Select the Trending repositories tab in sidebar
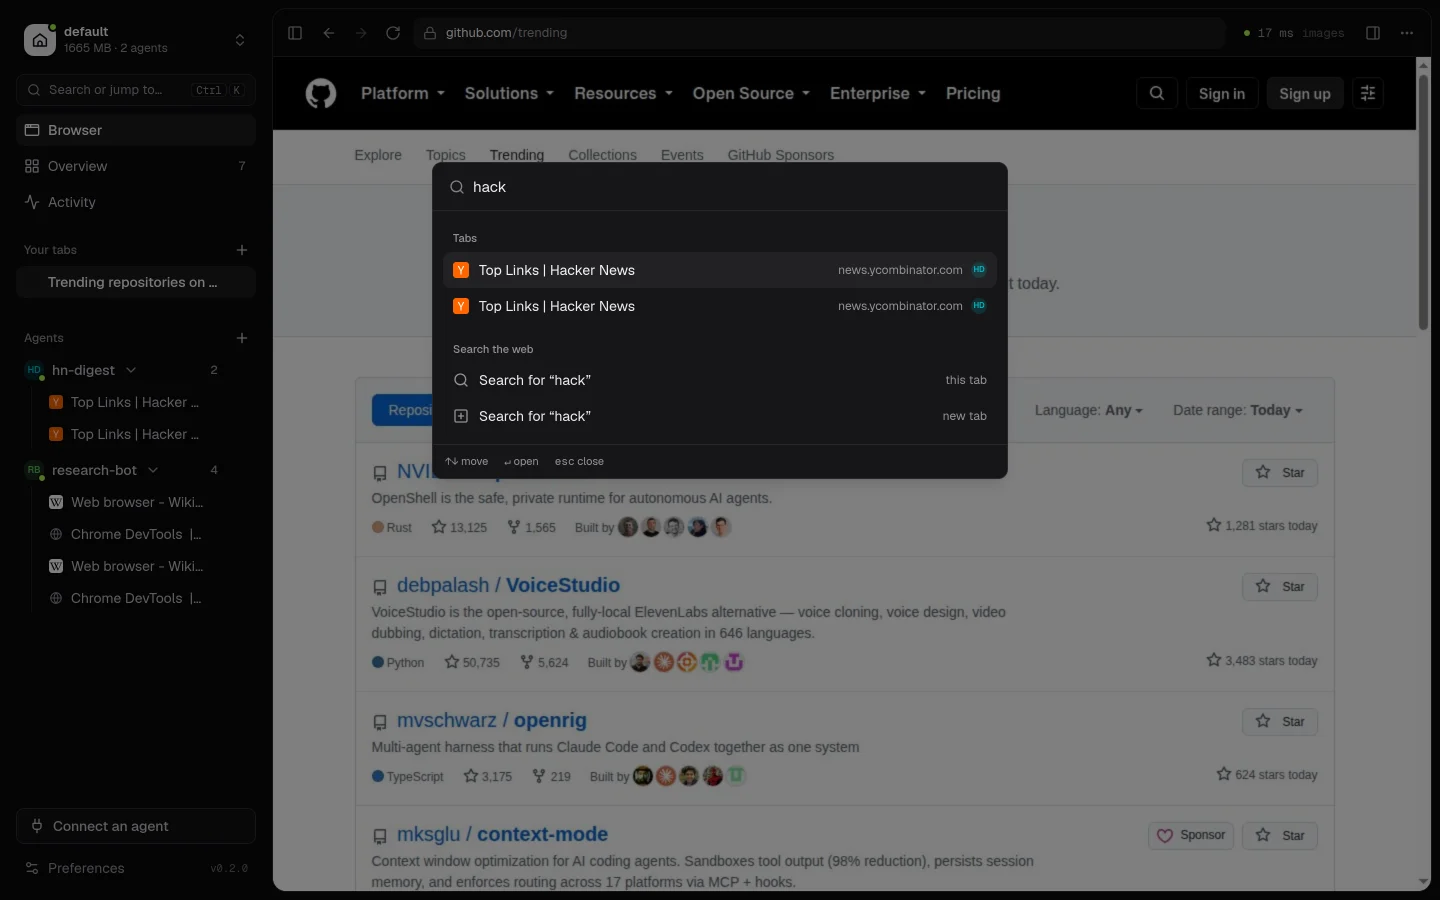 (136, 282)
